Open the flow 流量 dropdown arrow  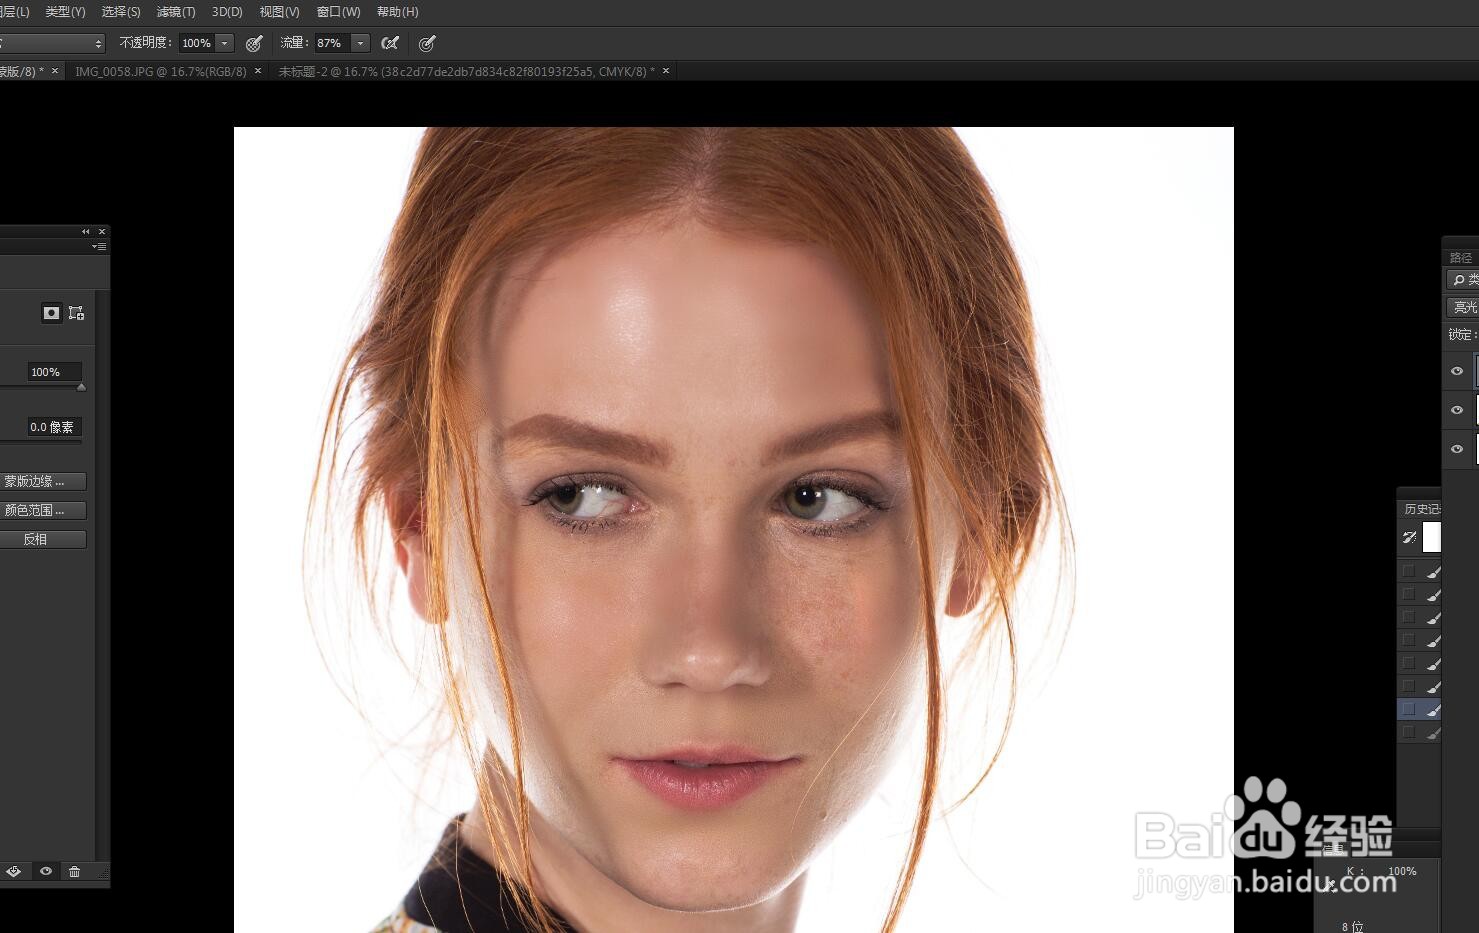(x=360, y=43)
